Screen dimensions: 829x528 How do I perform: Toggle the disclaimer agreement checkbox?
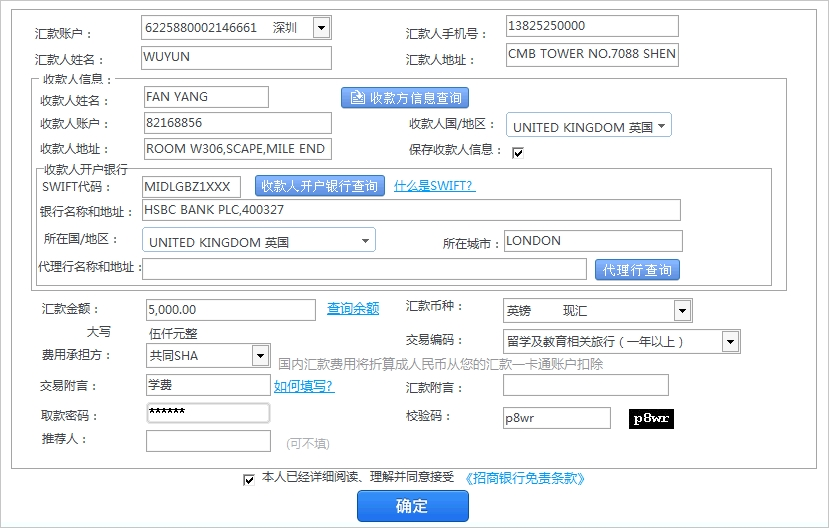click(249, 479)
